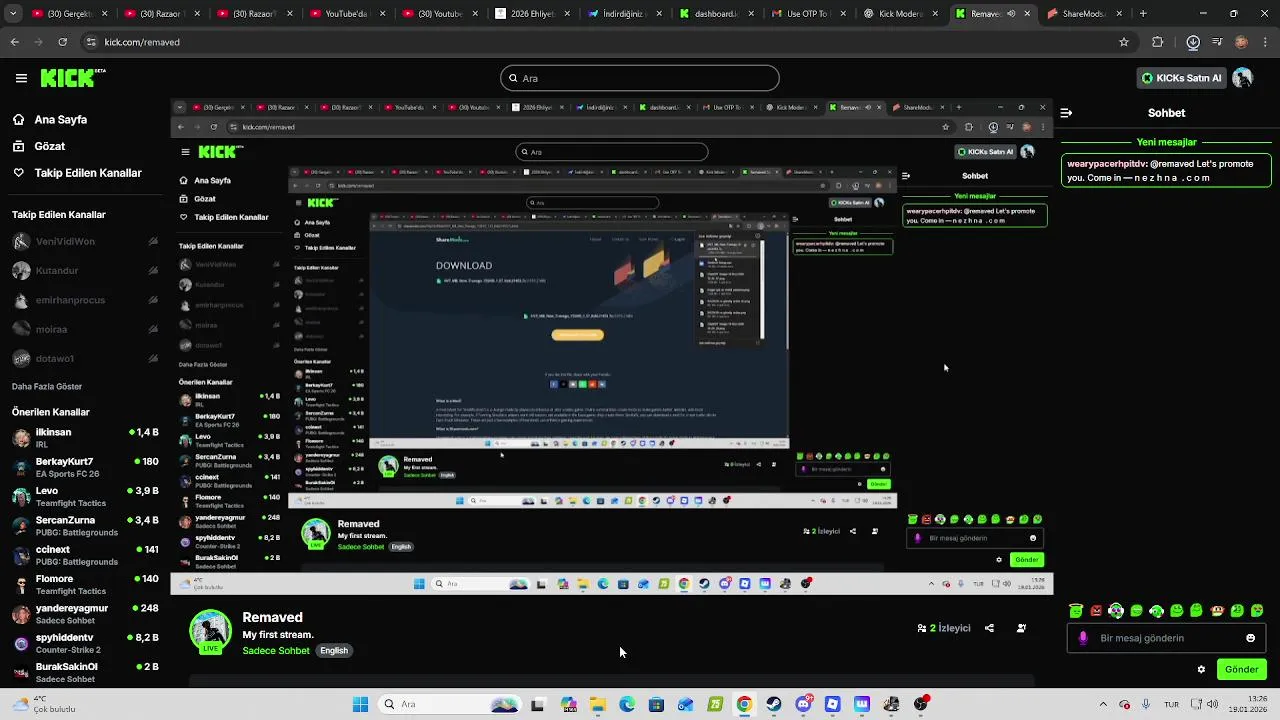The image size is (1280, 720).
Task: Click the Ara search box on Kick
Action: pyautogui.click(x=640, y=78)
